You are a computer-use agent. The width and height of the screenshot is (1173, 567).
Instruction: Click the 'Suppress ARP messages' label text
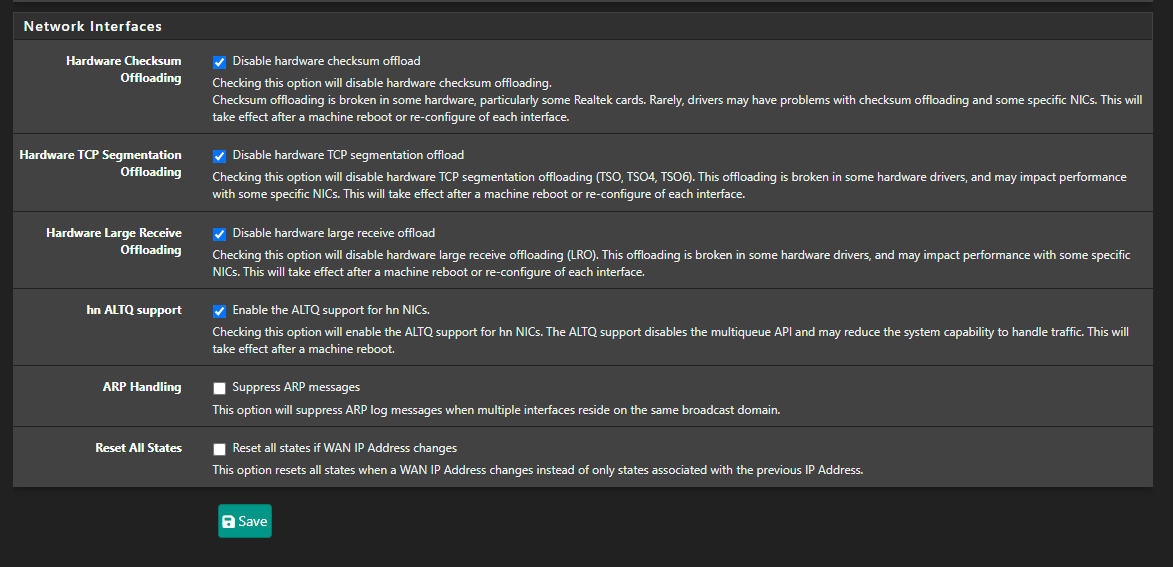296,387
